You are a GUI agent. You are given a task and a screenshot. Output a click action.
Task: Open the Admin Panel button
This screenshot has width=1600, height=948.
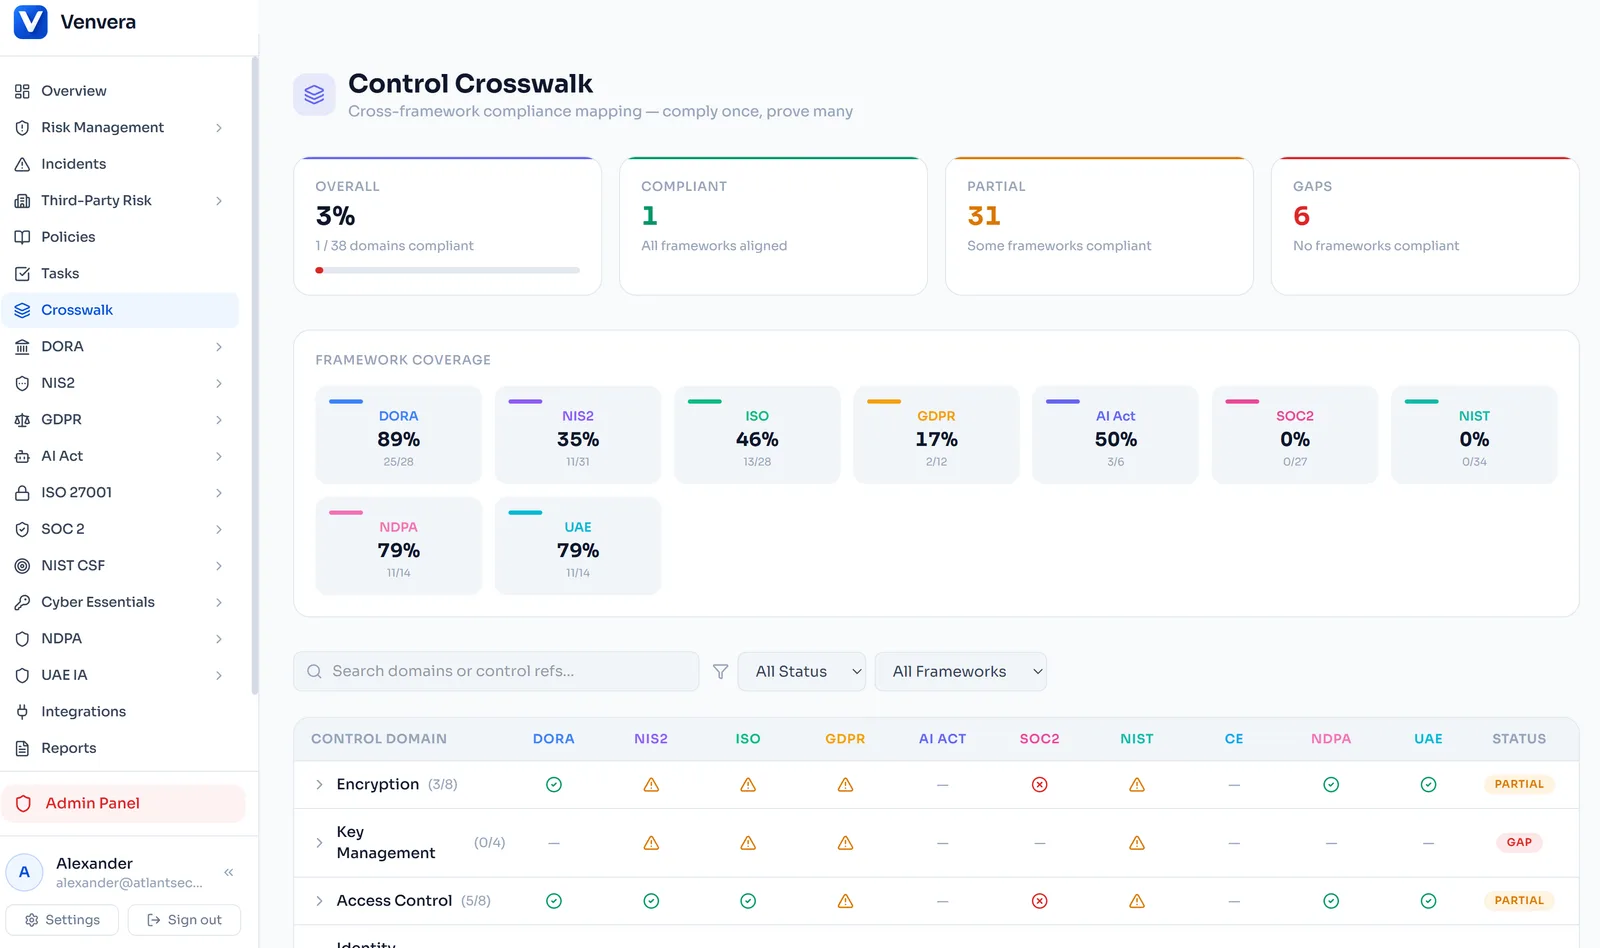click(x=124, y=803)
